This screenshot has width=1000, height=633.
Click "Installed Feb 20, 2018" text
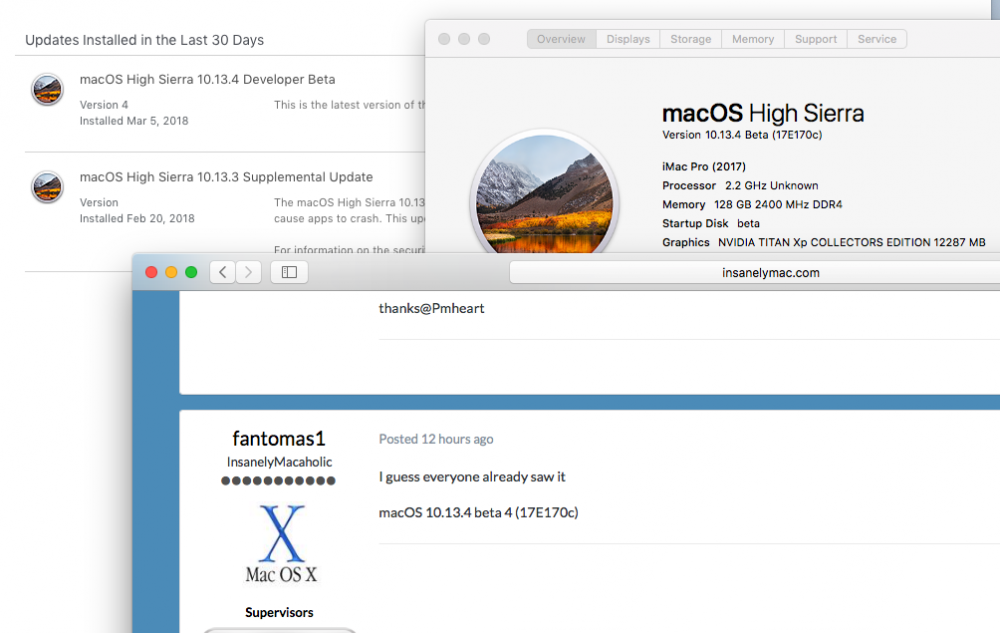(137, 218)
